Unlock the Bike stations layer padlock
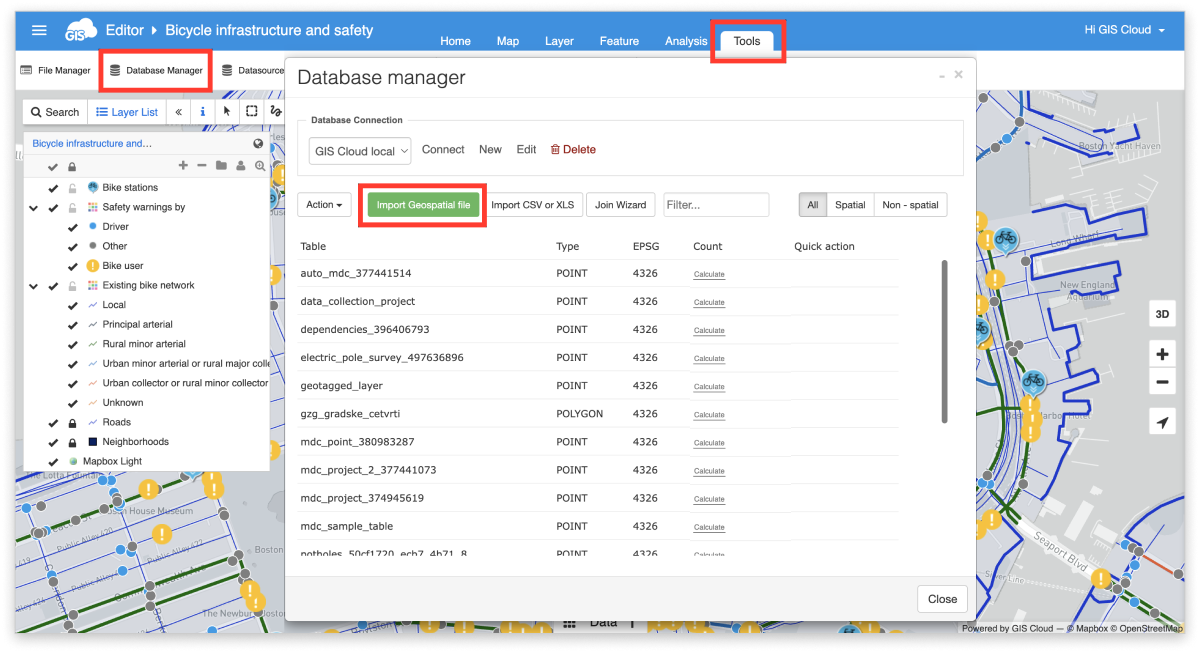The width and height of the screenshot is (1200, 653). tap(71, 187)
